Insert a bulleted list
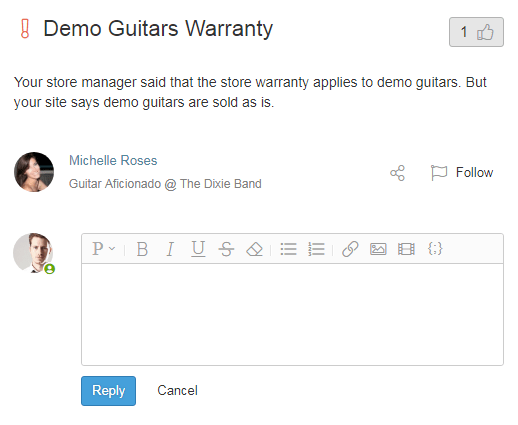Image resolution: width=518 pixels, height=425 pixels. click(x=288, y=249)
